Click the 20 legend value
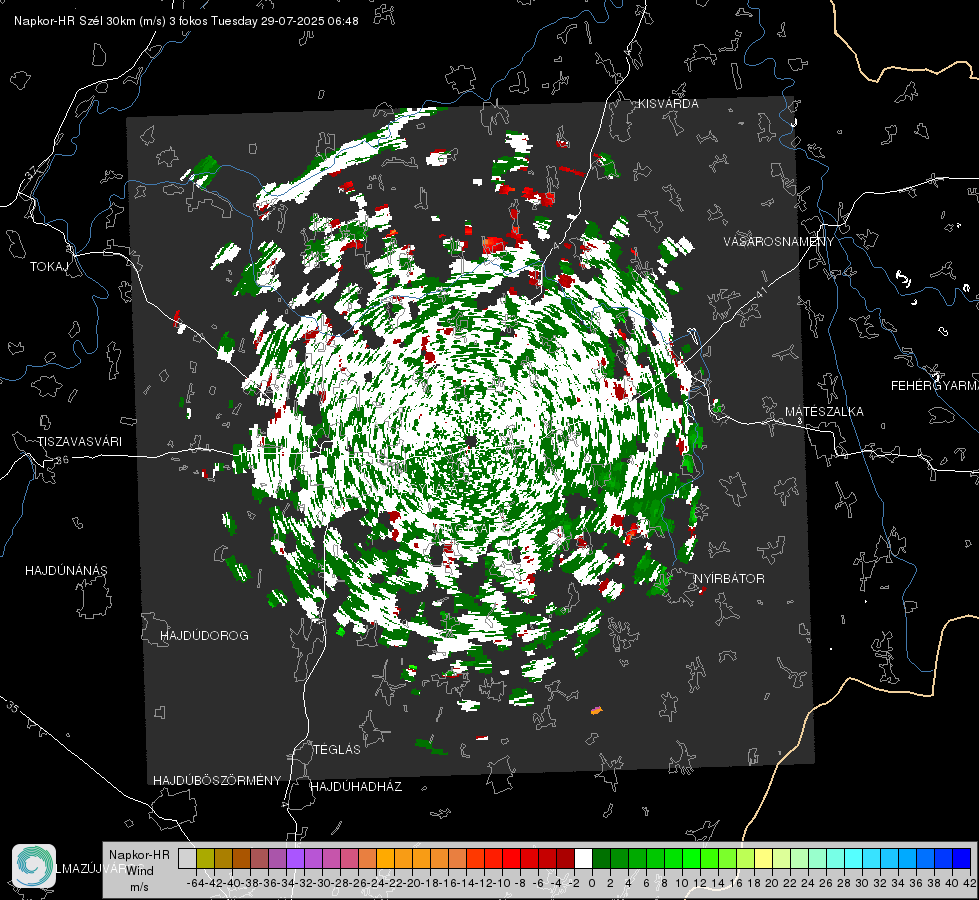 (772, 883)
